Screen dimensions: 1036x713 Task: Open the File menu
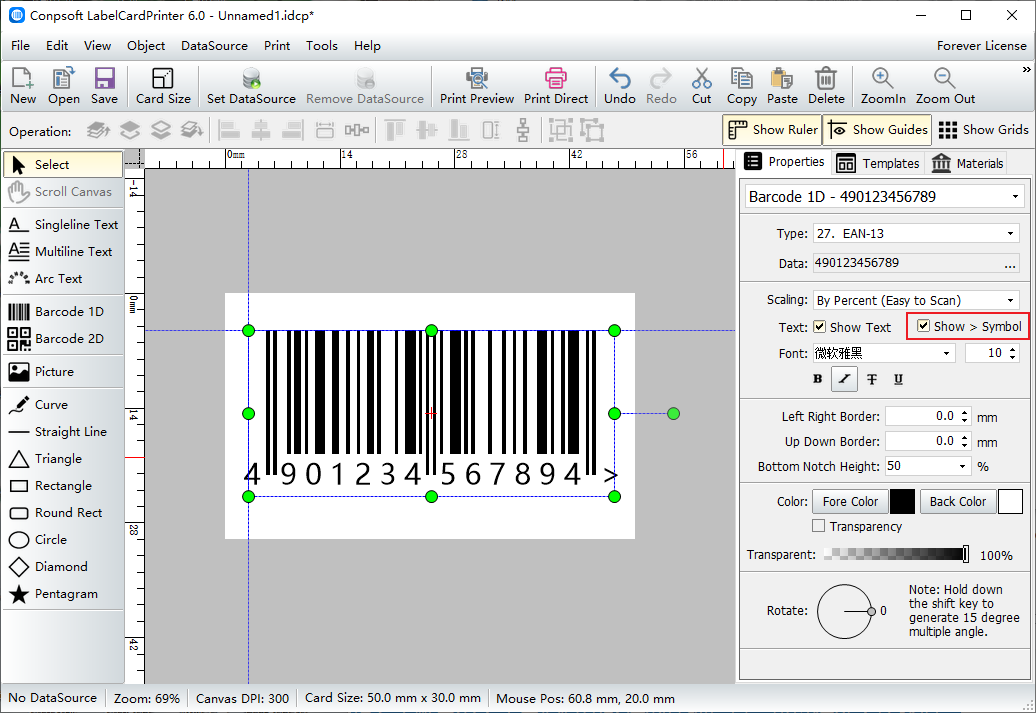20,46
